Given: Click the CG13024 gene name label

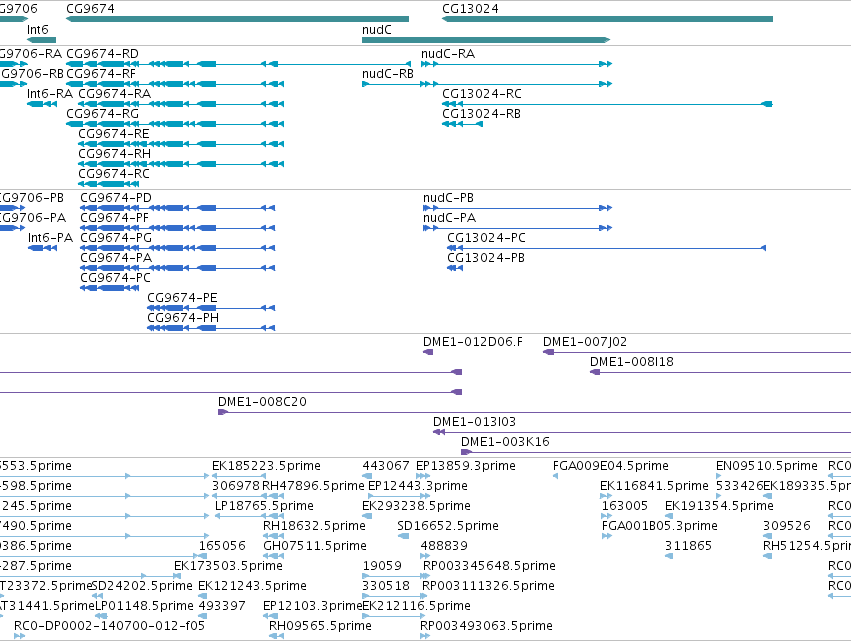Looking at the screenshot, I should 470,9.
